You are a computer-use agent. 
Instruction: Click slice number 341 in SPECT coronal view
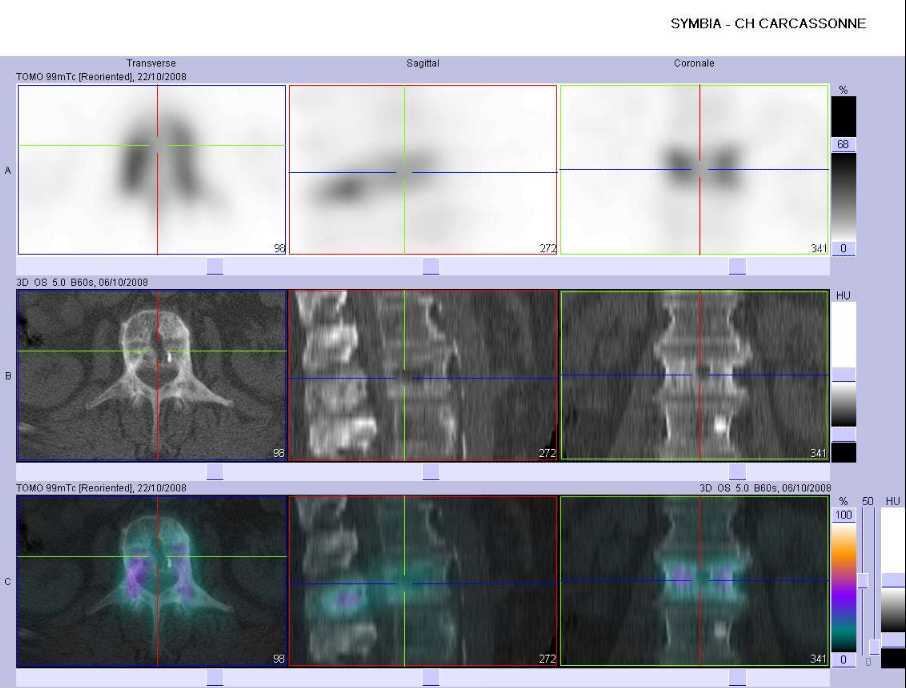[x=819, y=248]
